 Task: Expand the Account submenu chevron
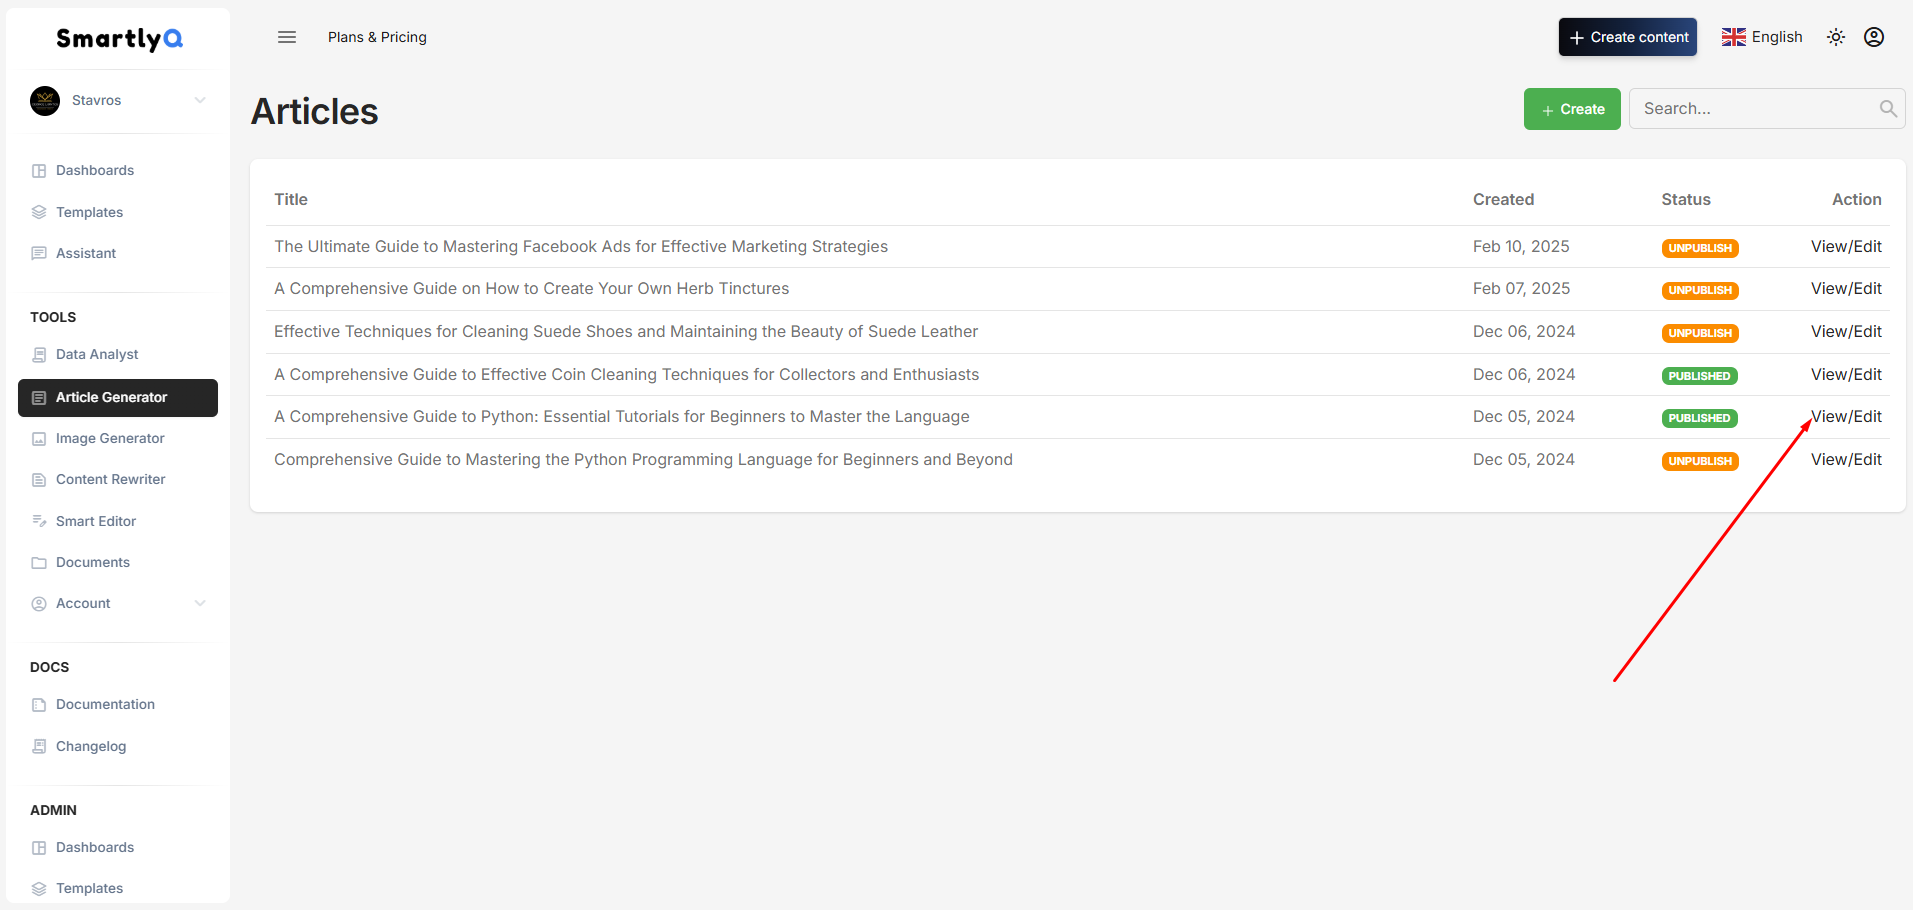pos(200,603)
